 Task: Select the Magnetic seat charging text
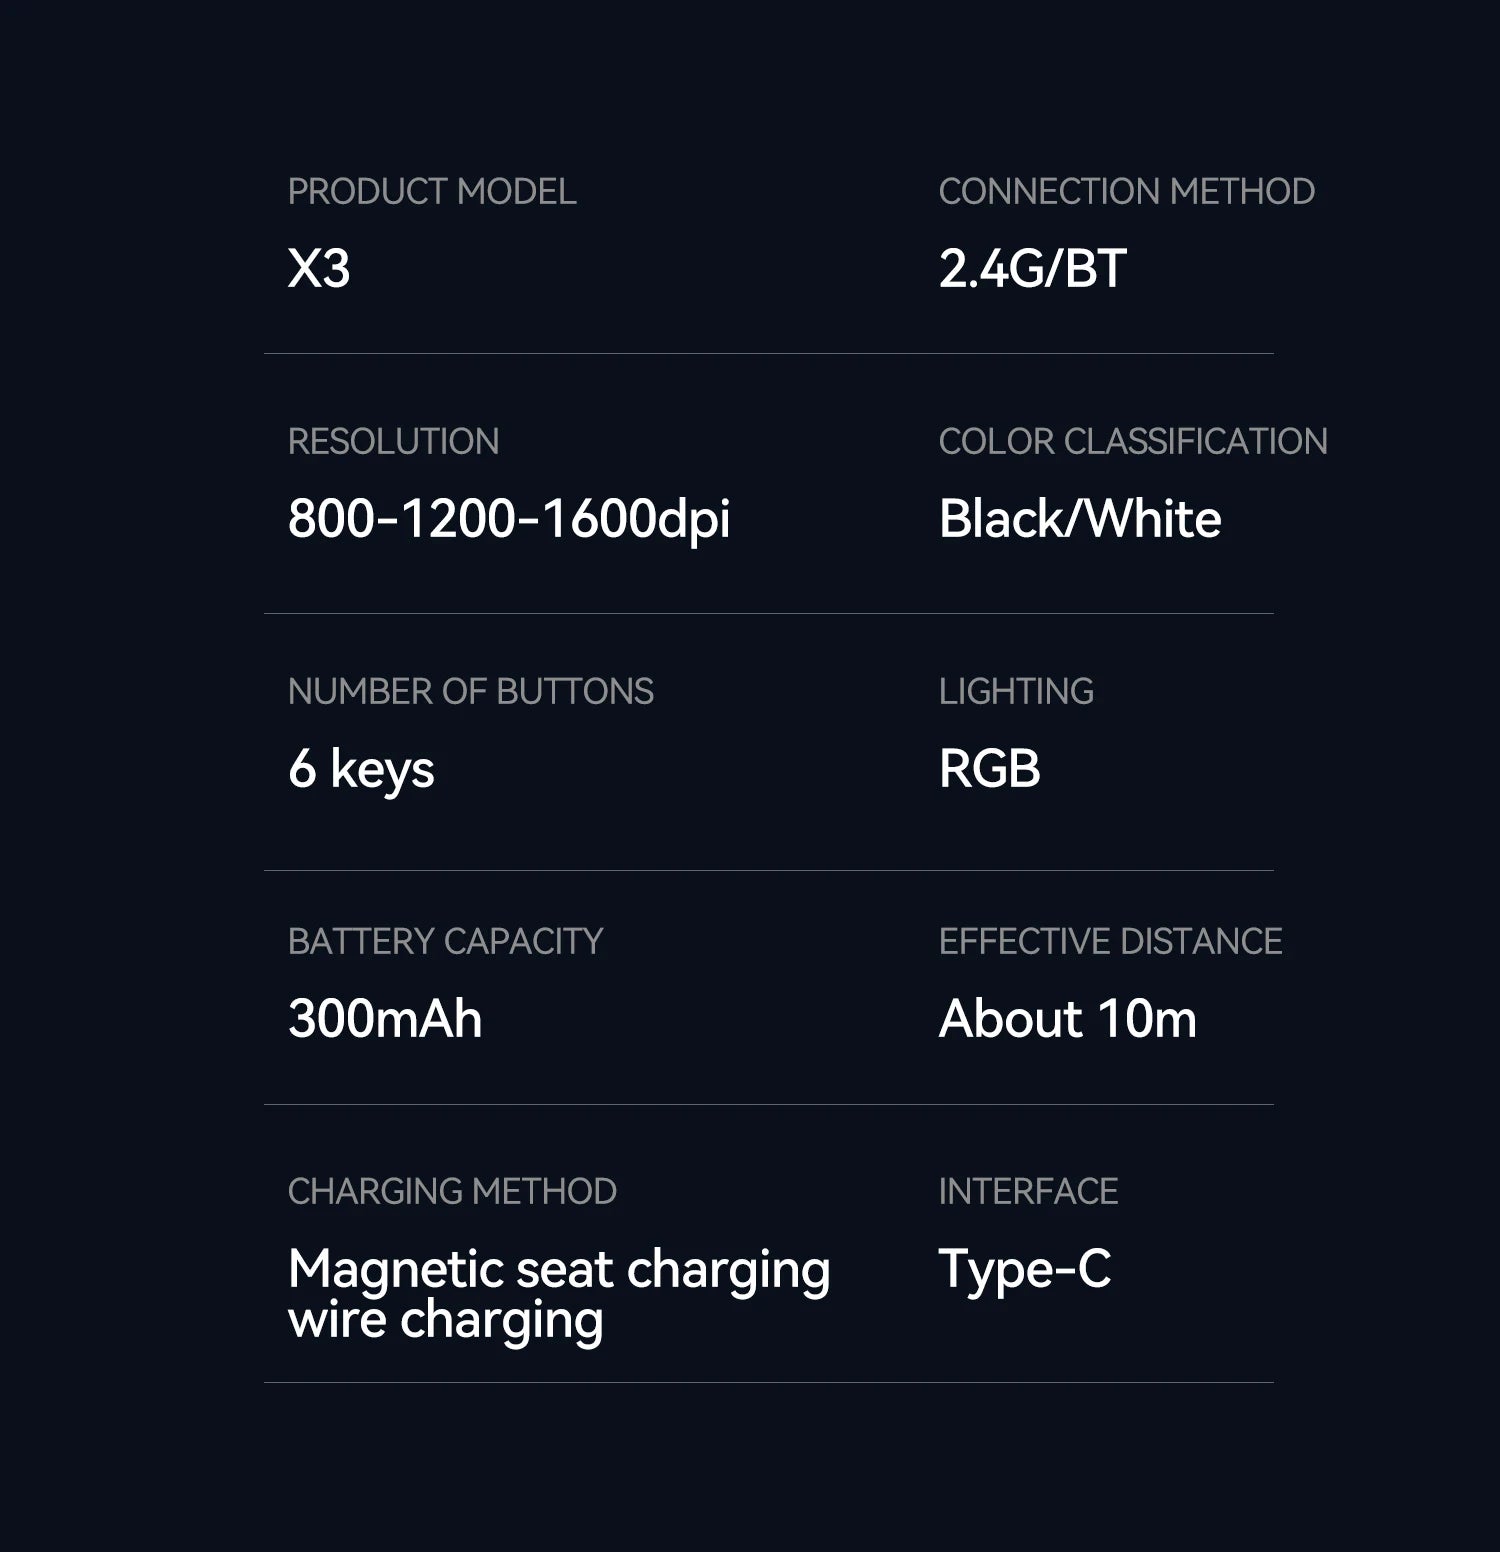tap(558, 1270)
